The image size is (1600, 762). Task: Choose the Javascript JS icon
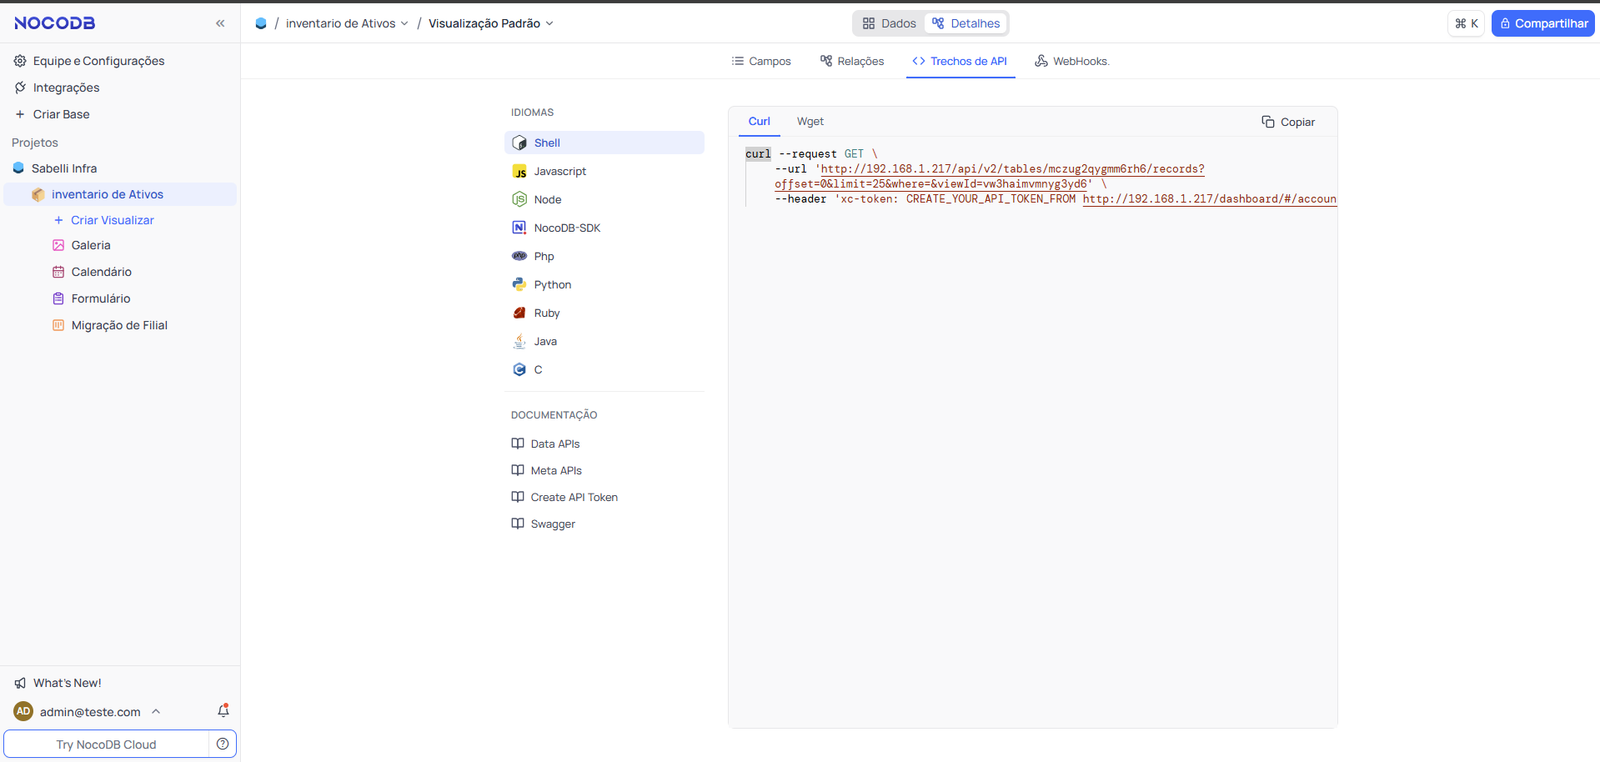point(519,172)
